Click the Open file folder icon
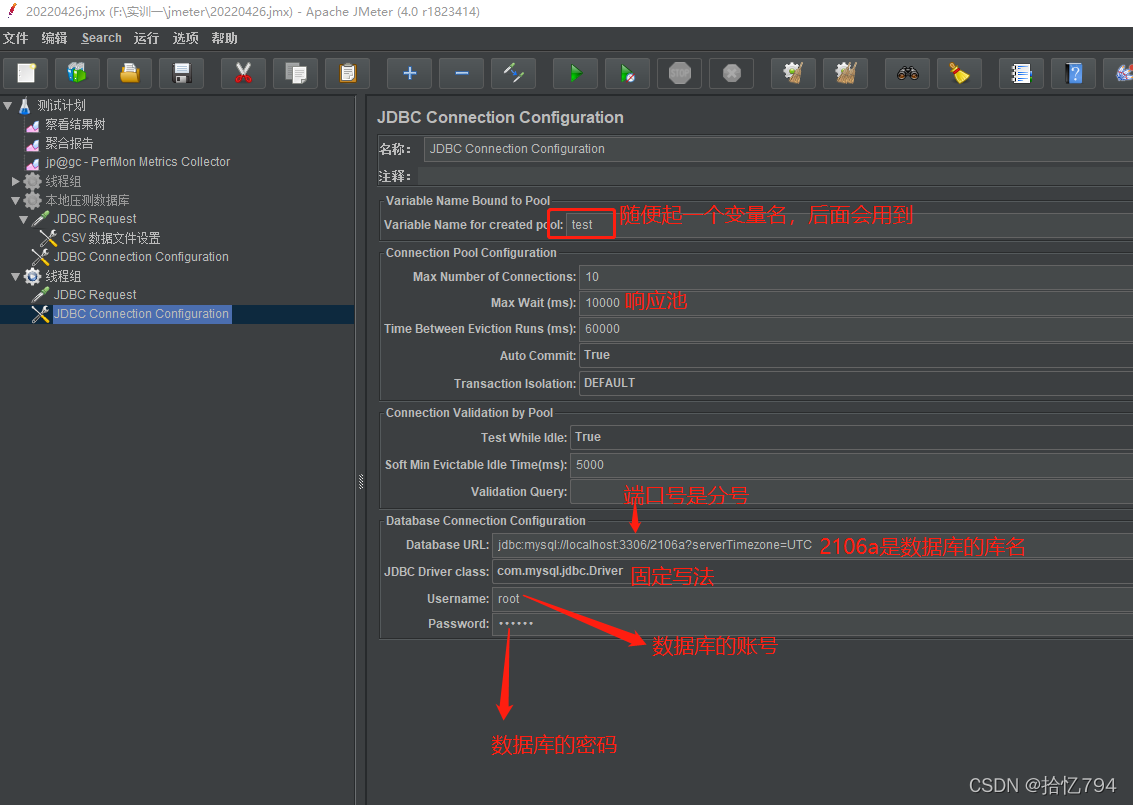Image resolution: width=1133 pixels, height=805 pixels. point(129,73)
